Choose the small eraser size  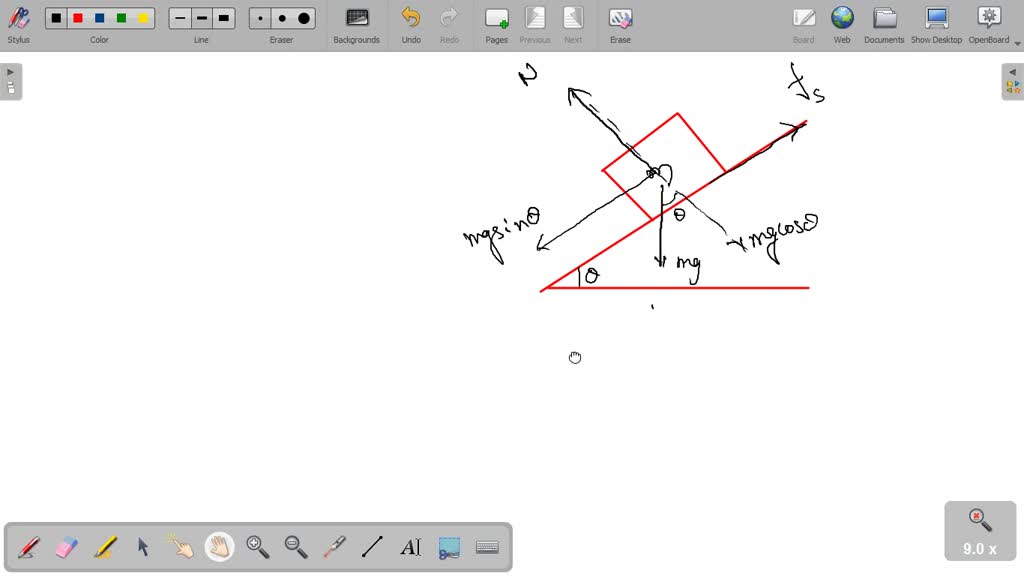[x=260, y=18]
